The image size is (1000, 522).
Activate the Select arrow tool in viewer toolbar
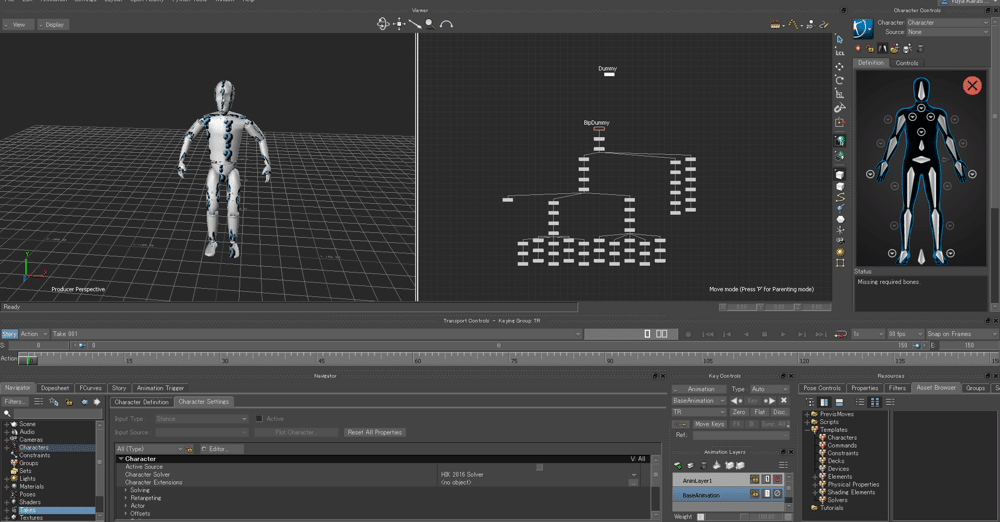(x=840, y=39)
